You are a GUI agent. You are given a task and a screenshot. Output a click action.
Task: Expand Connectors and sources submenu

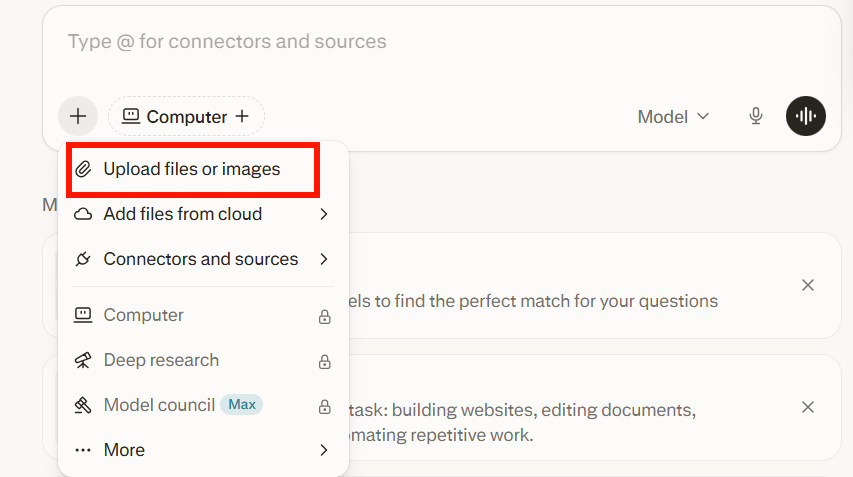tap(324, 259)
